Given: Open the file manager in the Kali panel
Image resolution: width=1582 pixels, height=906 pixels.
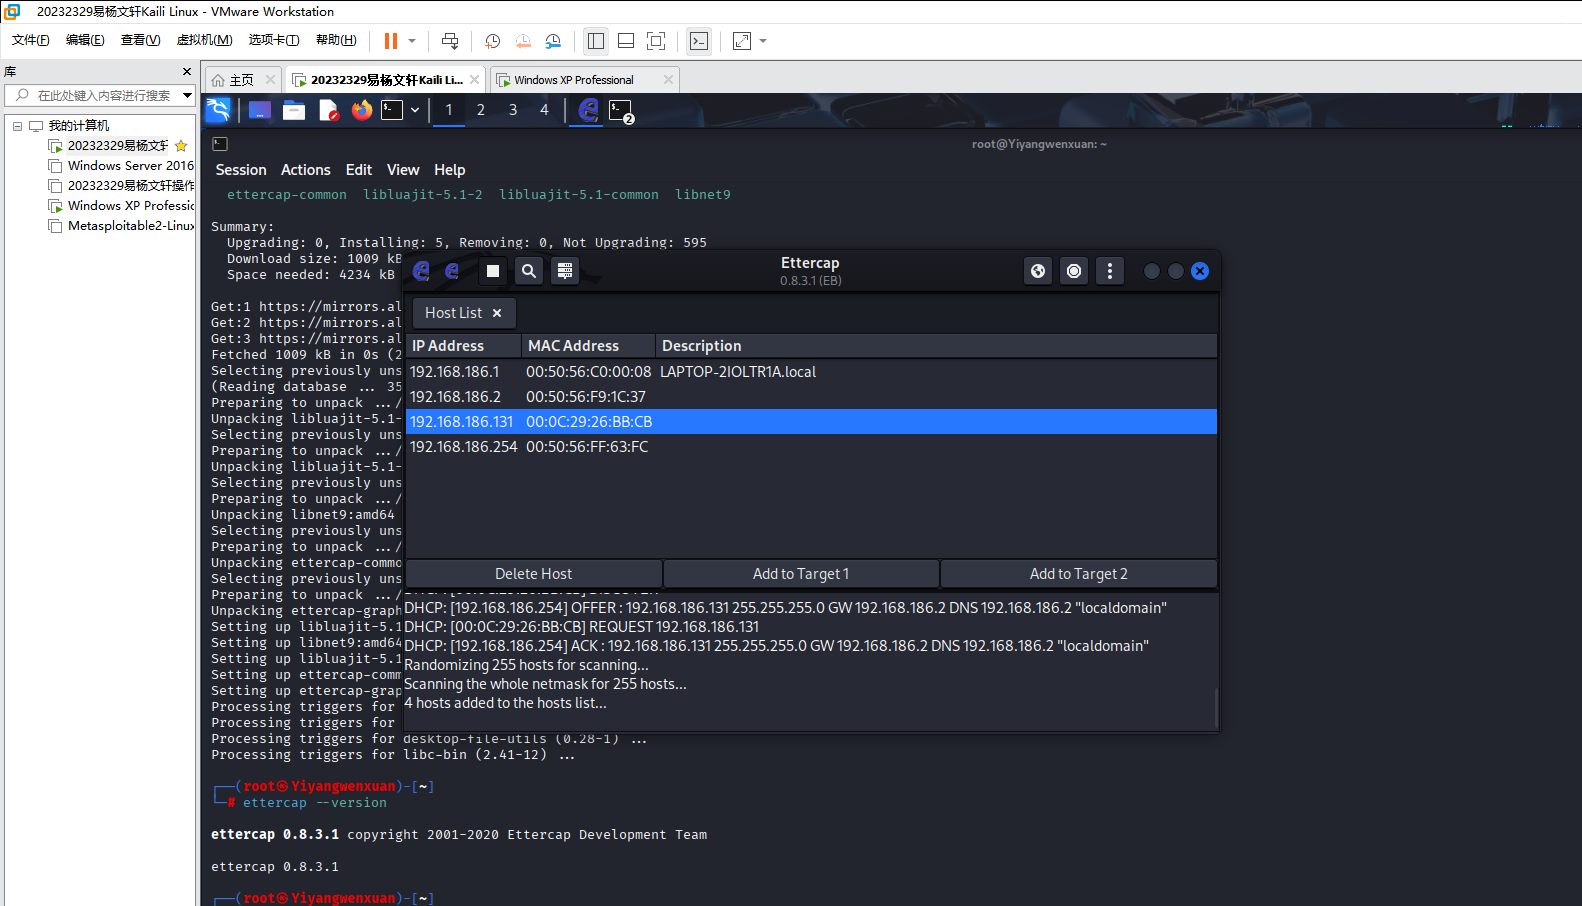Looking at the screenshot, I should (x=294, y=110).
